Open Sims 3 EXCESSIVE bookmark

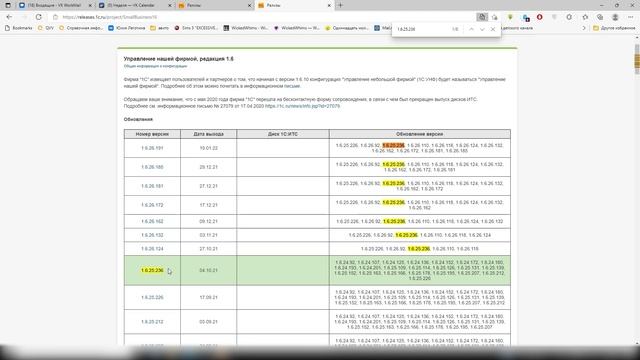point(196,28)
